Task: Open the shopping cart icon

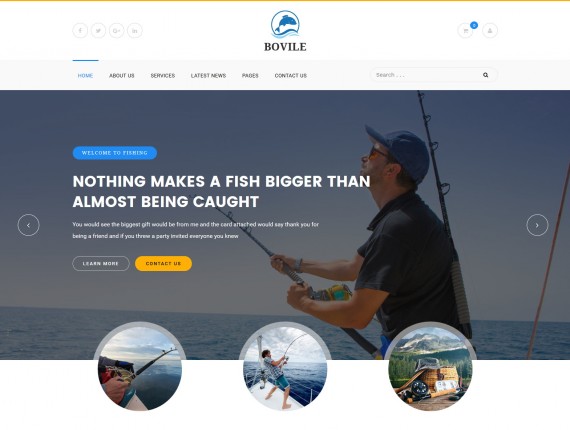Action: click(465, 31)
